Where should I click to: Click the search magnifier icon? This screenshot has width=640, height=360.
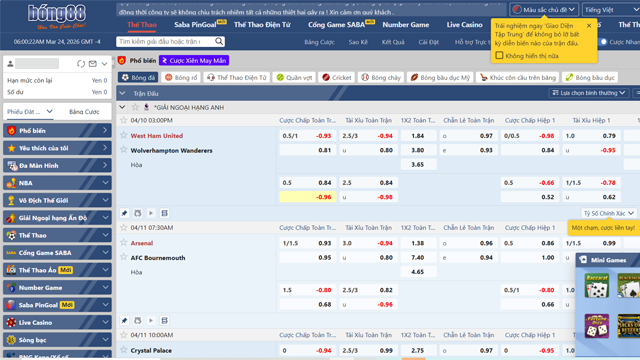pos(219,41)
